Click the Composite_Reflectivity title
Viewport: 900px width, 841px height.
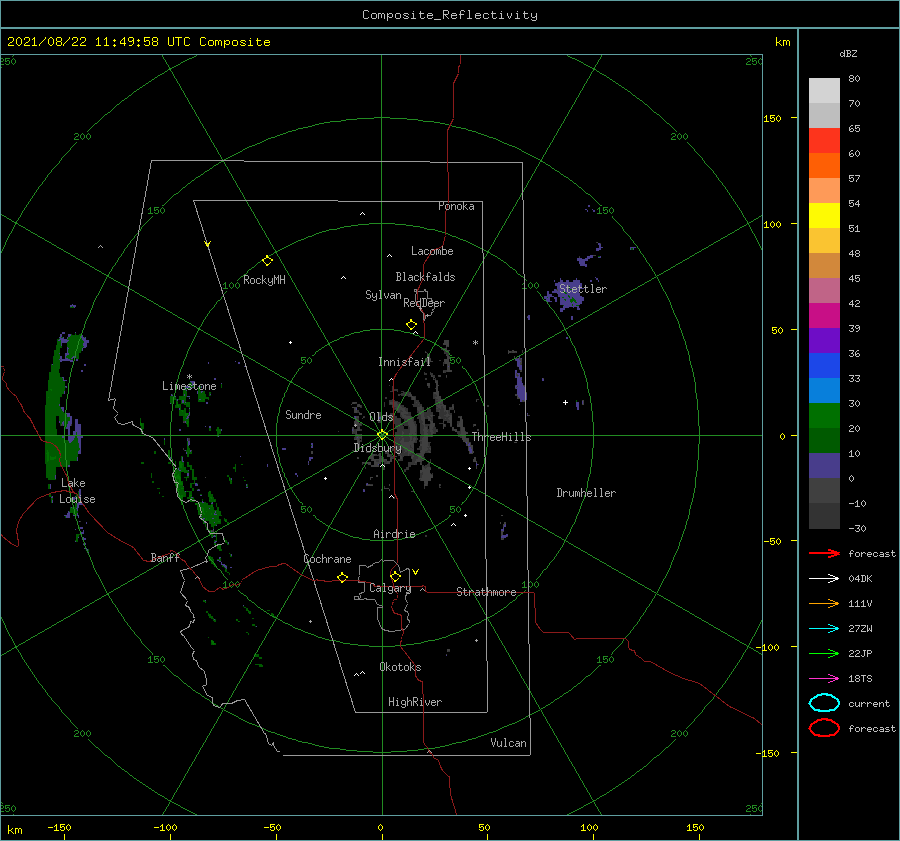[450, 15]
